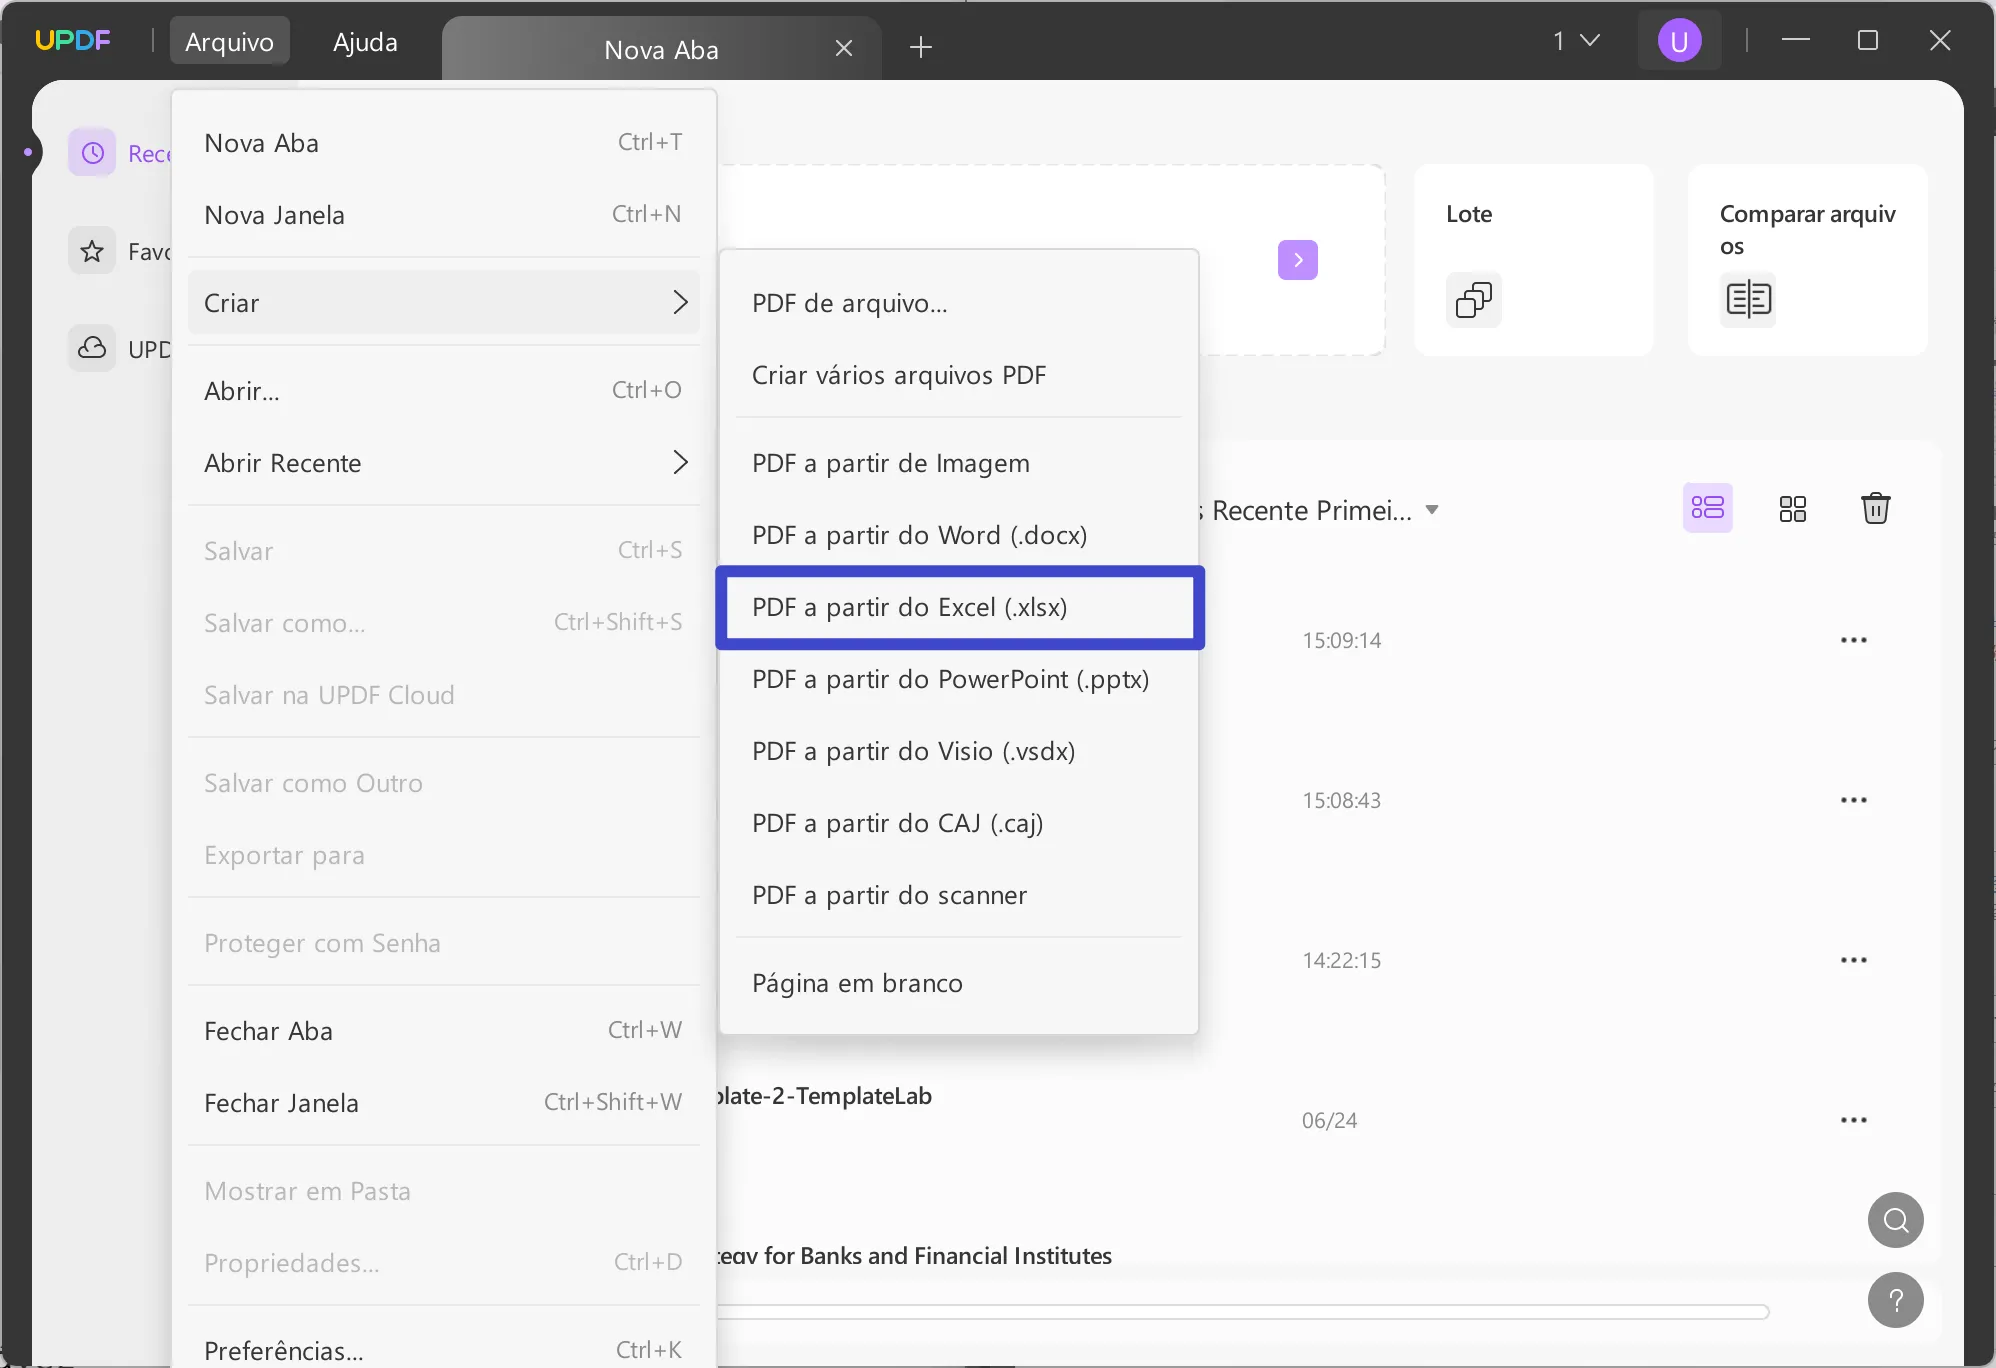Select PDF a partir do Excel (.xlsx)

(x=959, y=607)
